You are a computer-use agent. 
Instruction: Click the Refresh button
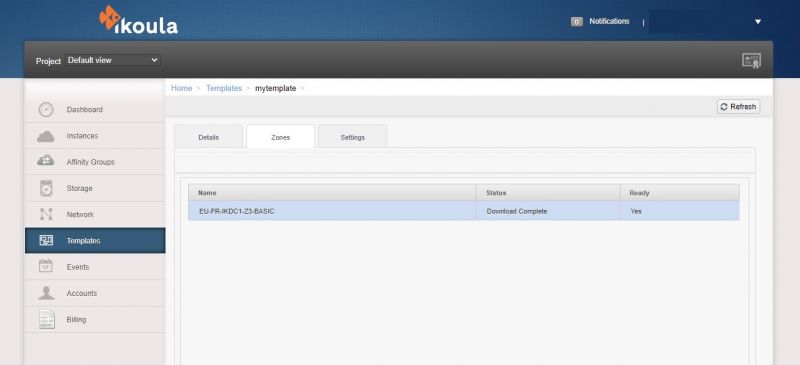pyautogui.click(x=738, y=107)
